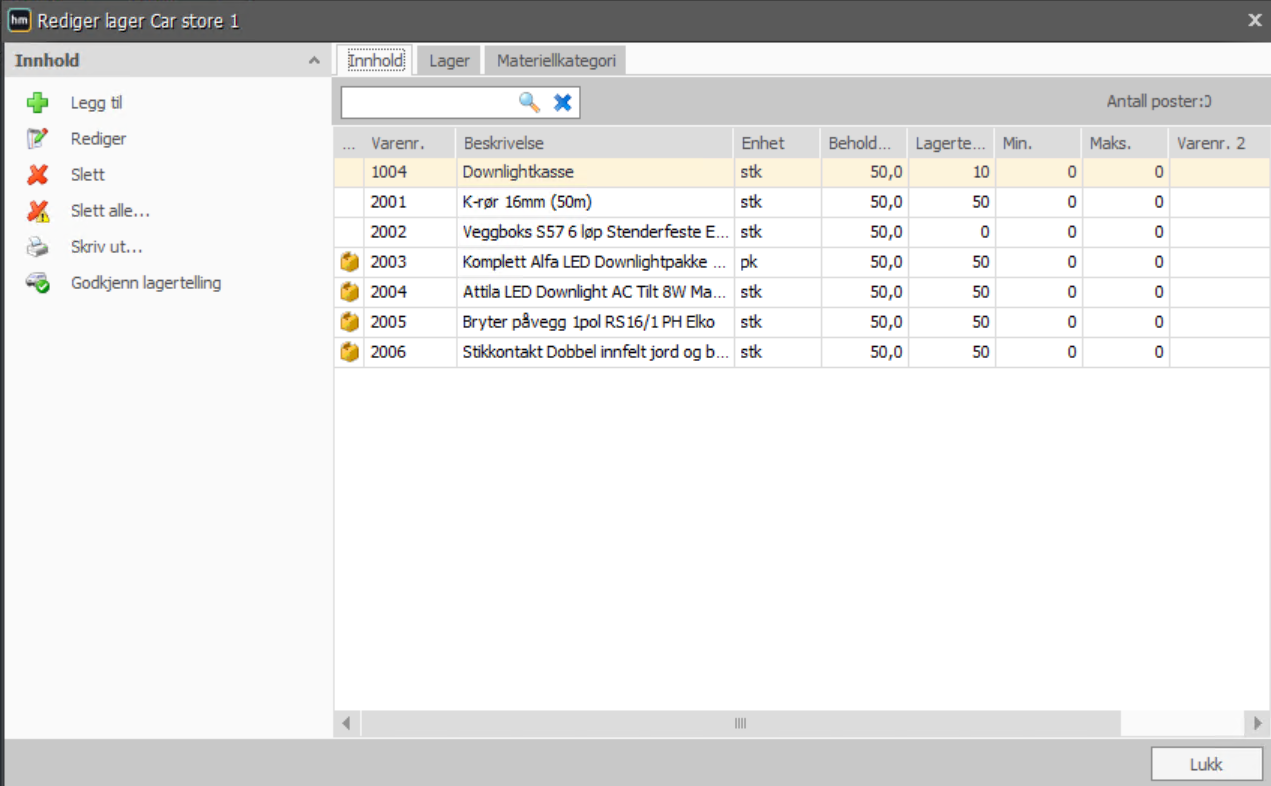The image size is (1271, 786).
Task: Select the Downlightkasse row
Action: pyautogui.click(x=802, y=172)
